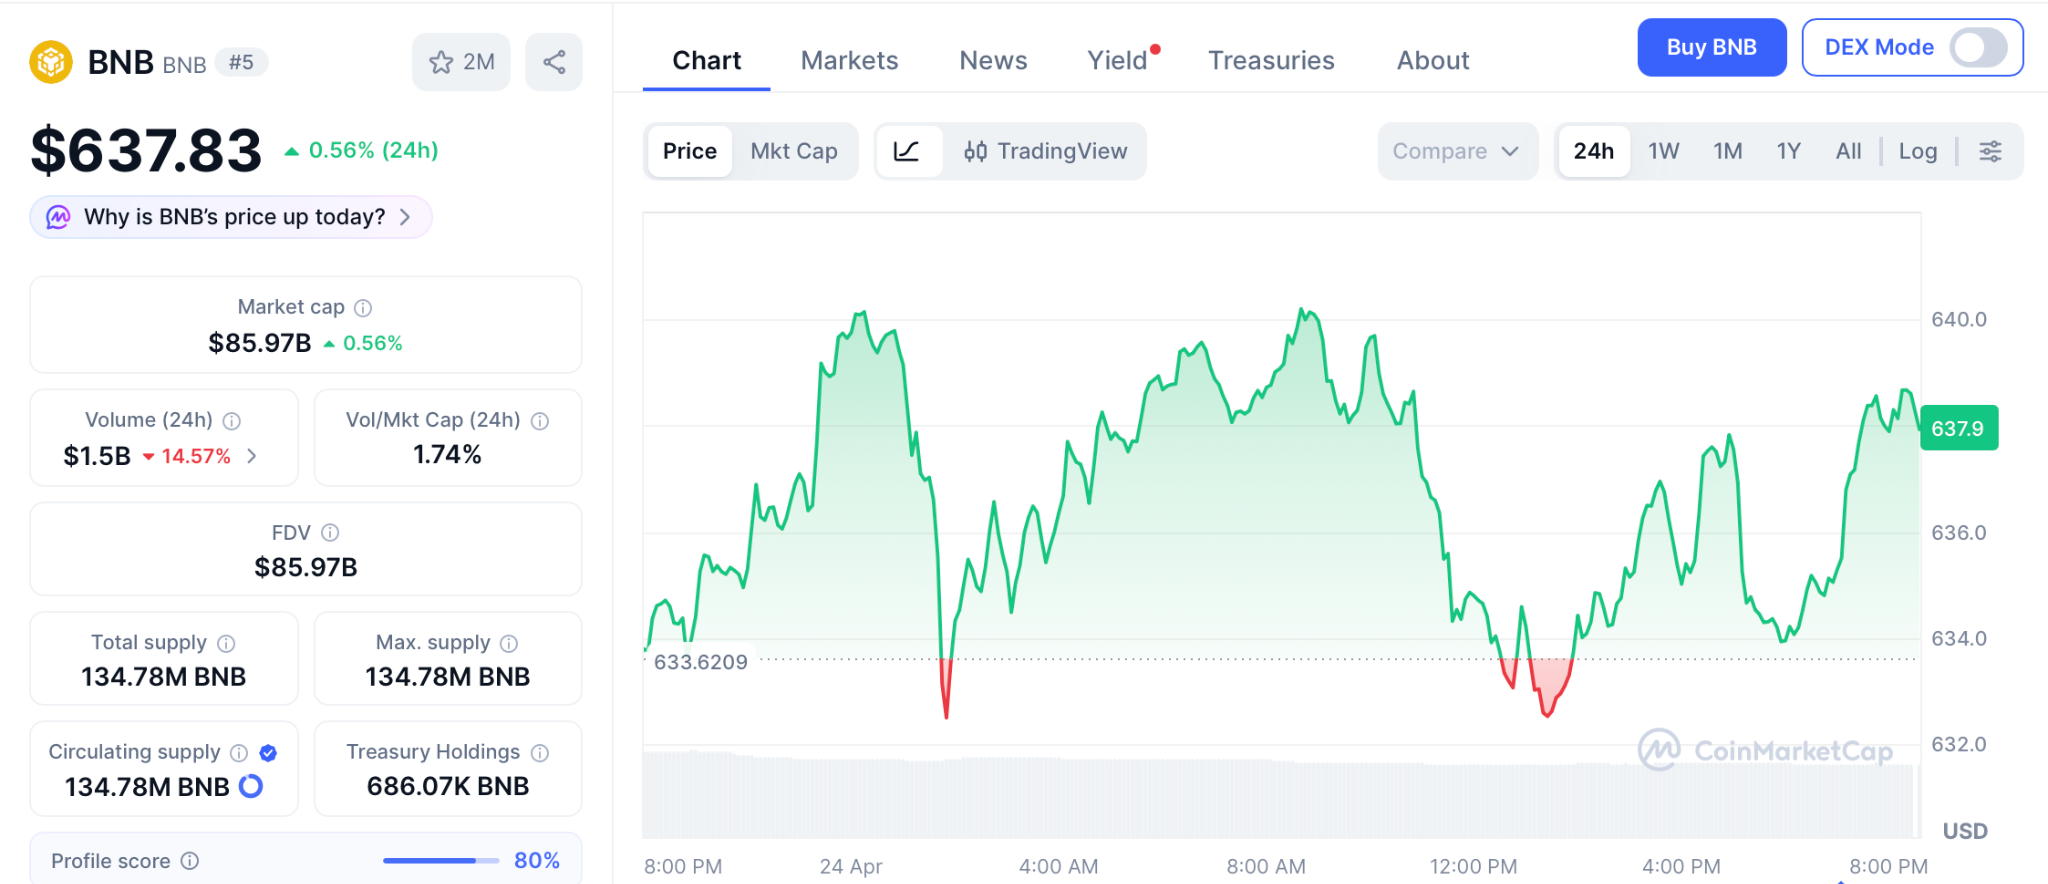The image size is (2048, 884).
Task: Click Market cap info icon
Action: (363, 308)
